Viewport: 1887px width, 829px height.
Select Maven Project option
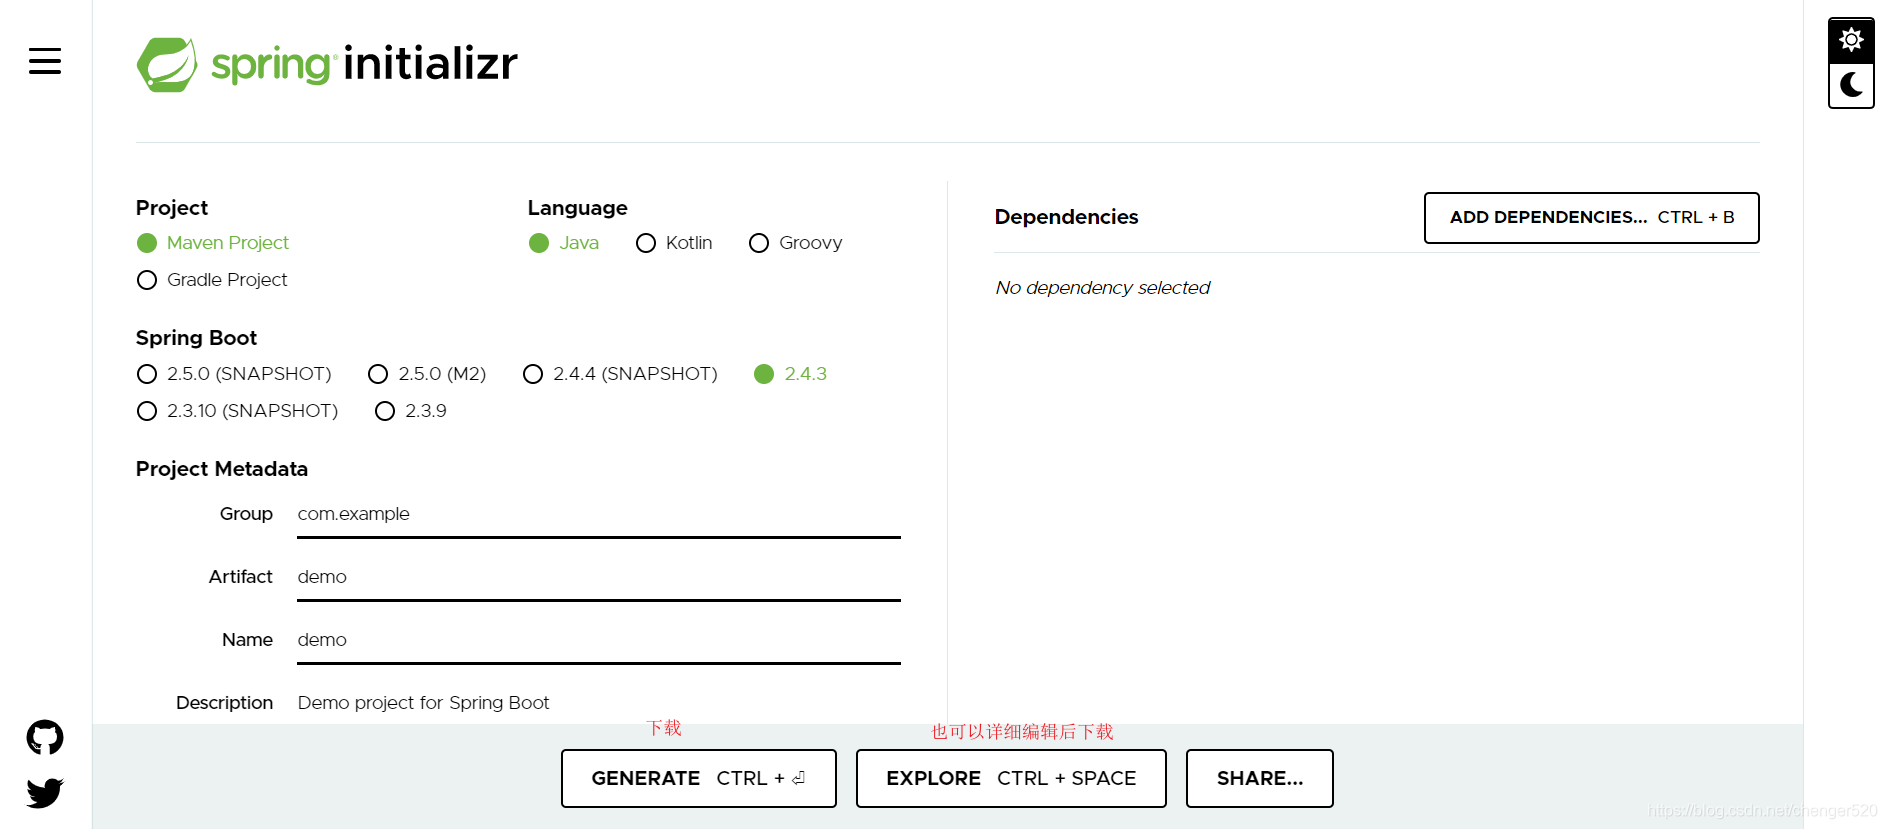212,243
